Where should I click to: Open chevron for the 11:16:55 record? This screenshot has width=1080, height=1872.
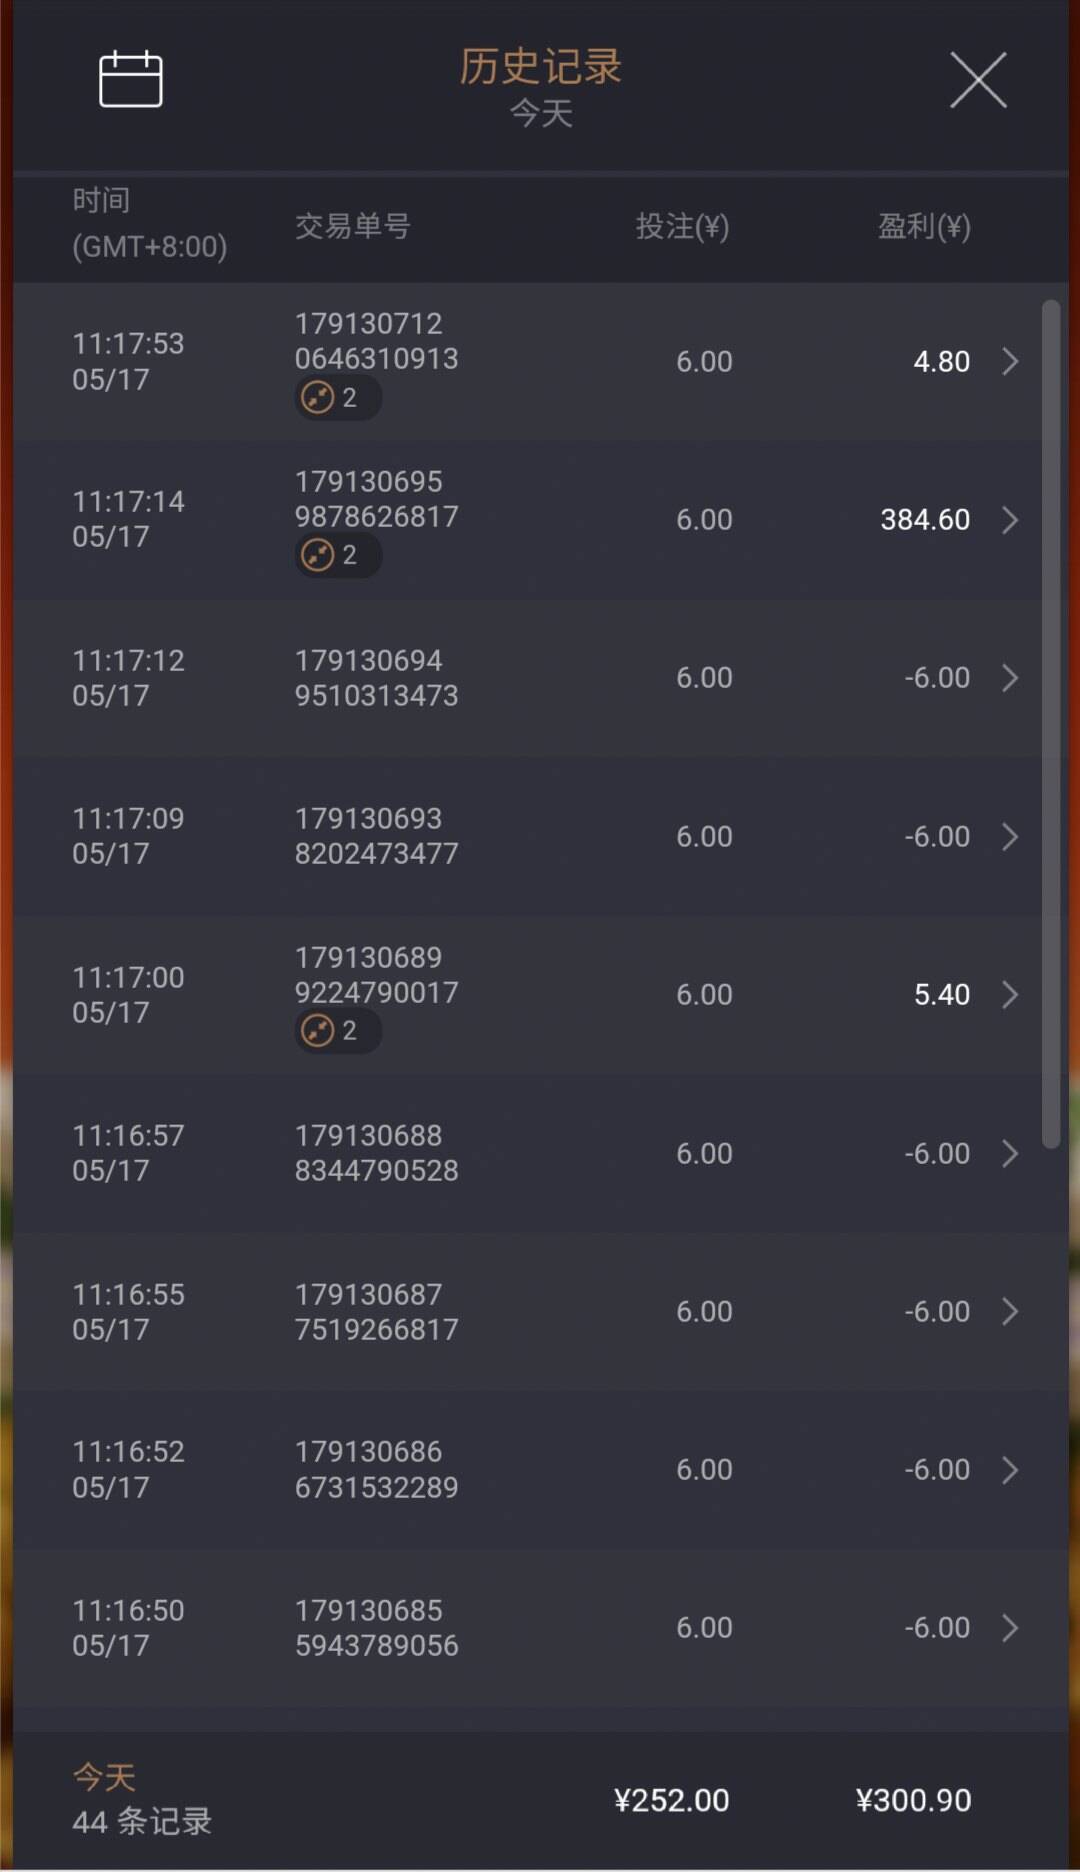(x=1011, y=1312)
